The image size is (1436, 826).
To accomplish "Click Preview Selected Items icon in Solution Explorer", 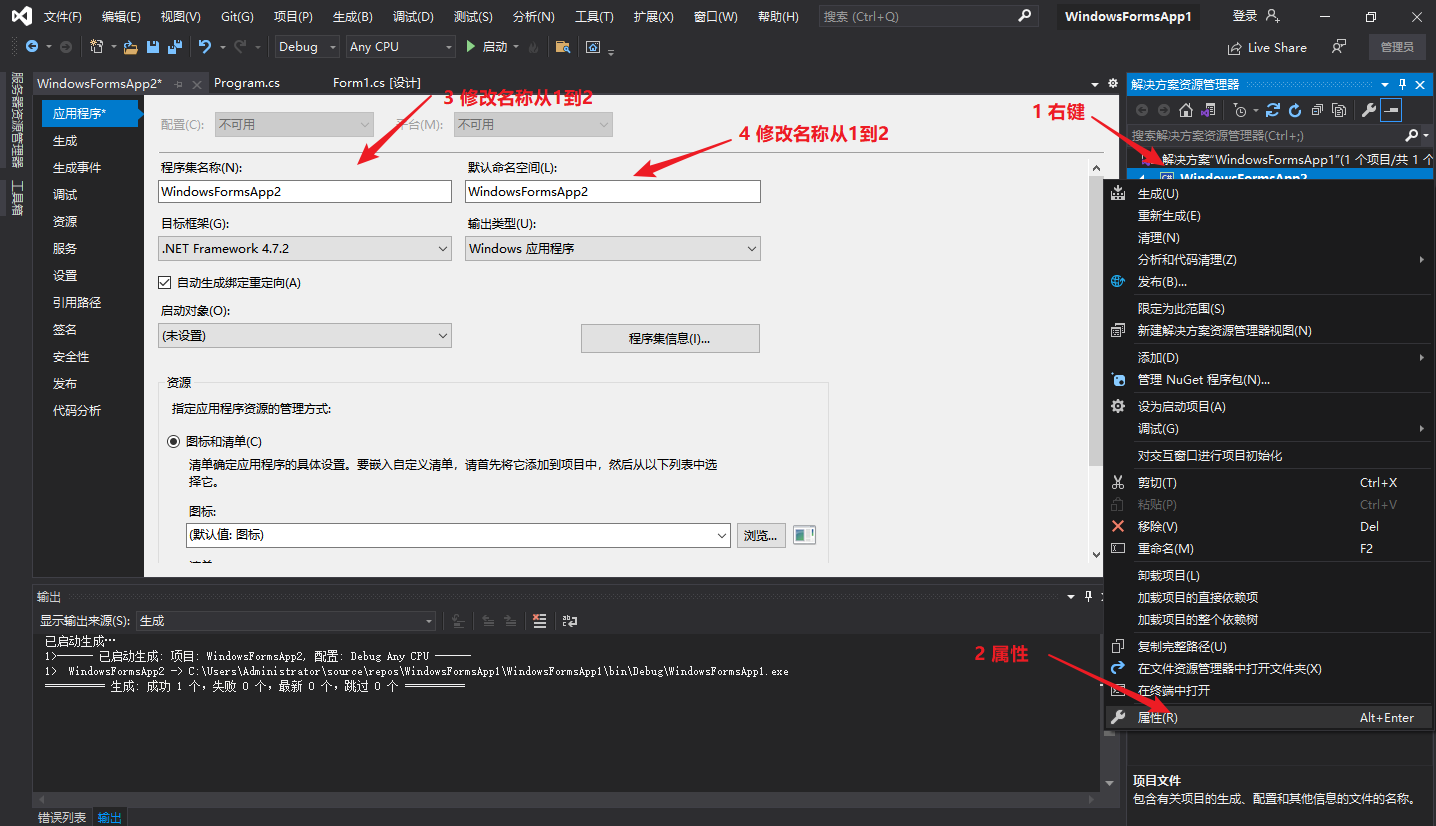I will click(x=1391, y=110).
